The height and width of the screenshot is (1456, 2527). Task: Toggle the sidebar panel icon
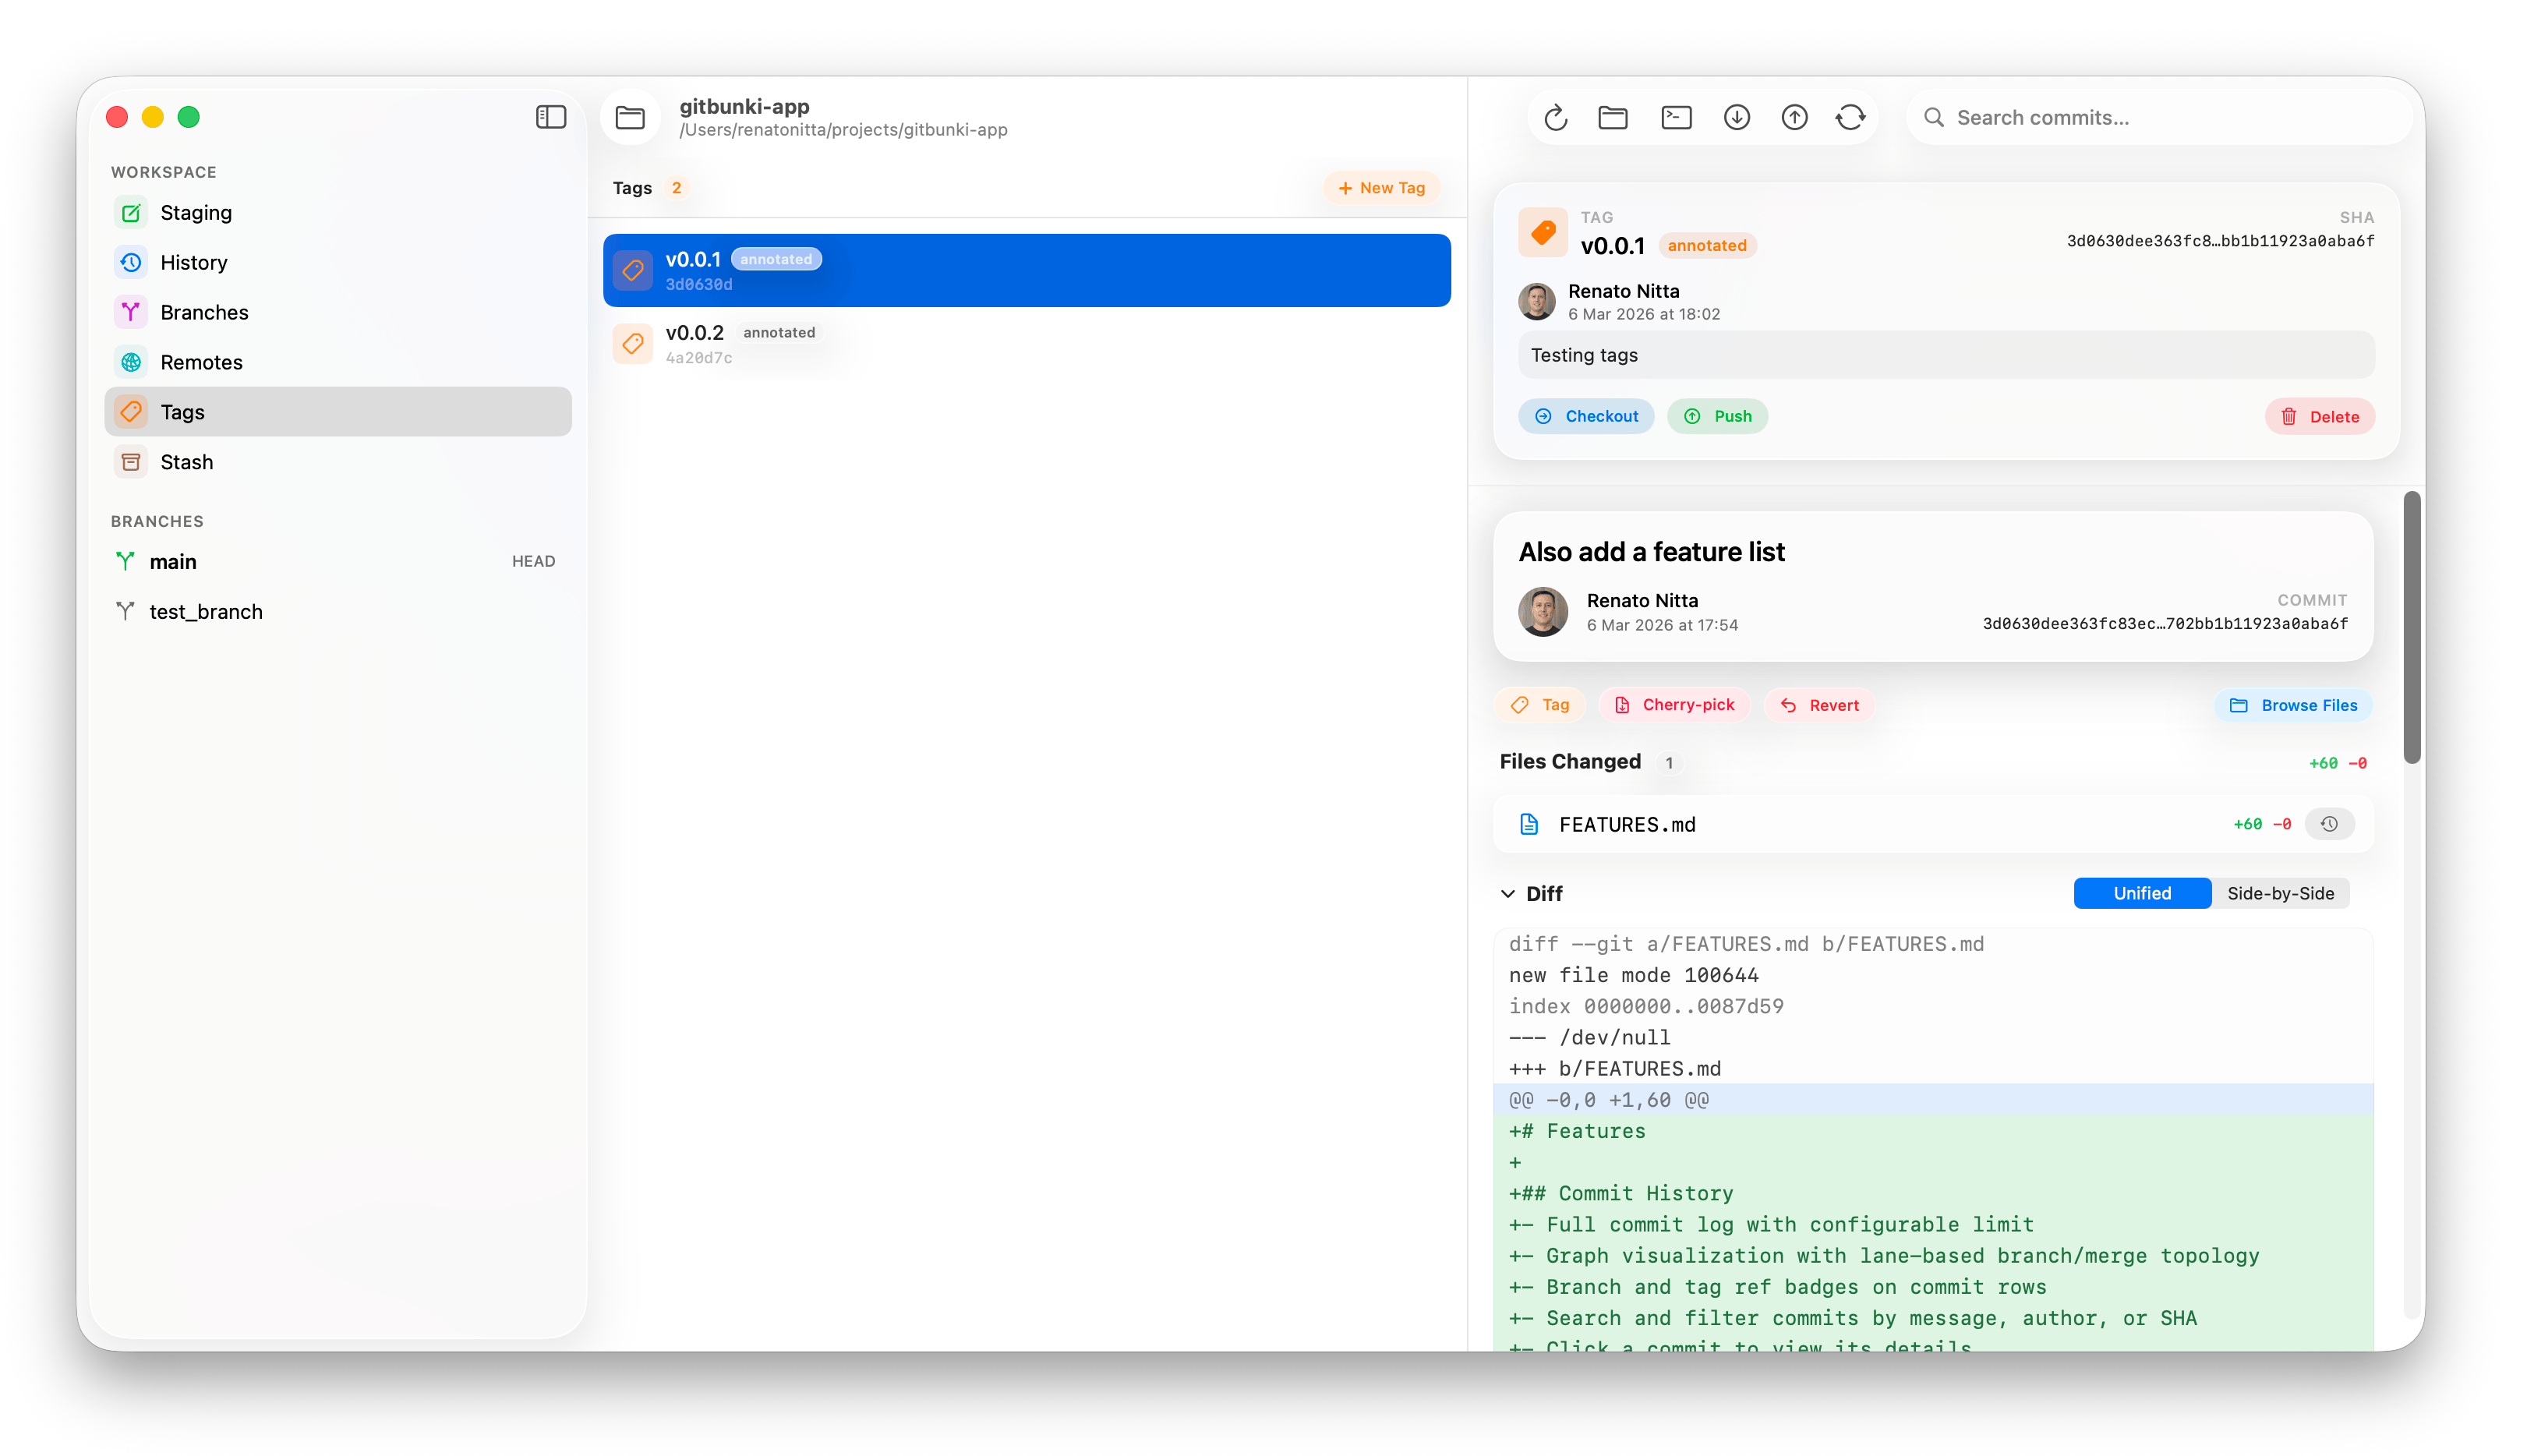click(550, 117)
